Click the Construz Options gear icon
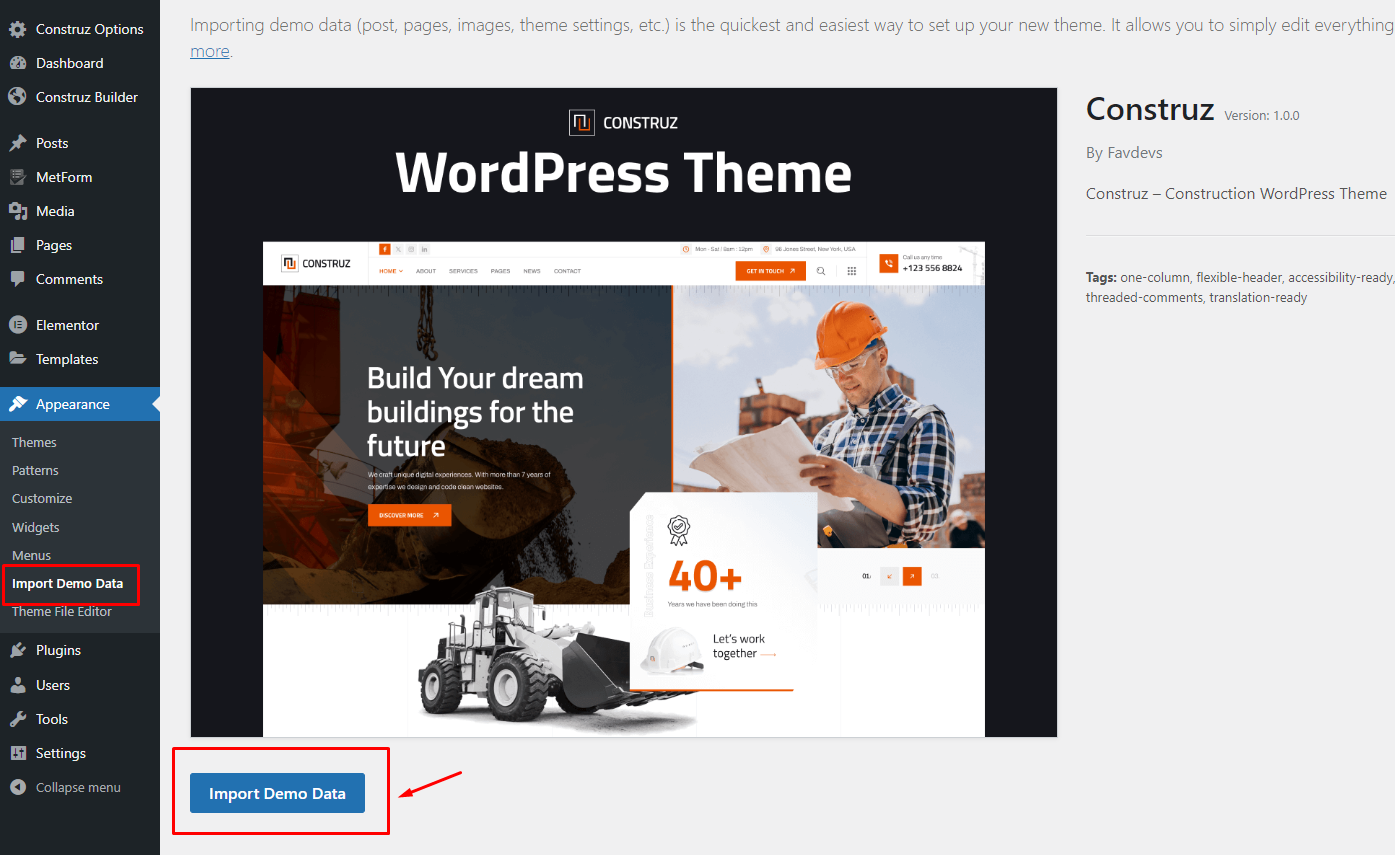This screenshot has width=1395, height=855. [17, 29]
